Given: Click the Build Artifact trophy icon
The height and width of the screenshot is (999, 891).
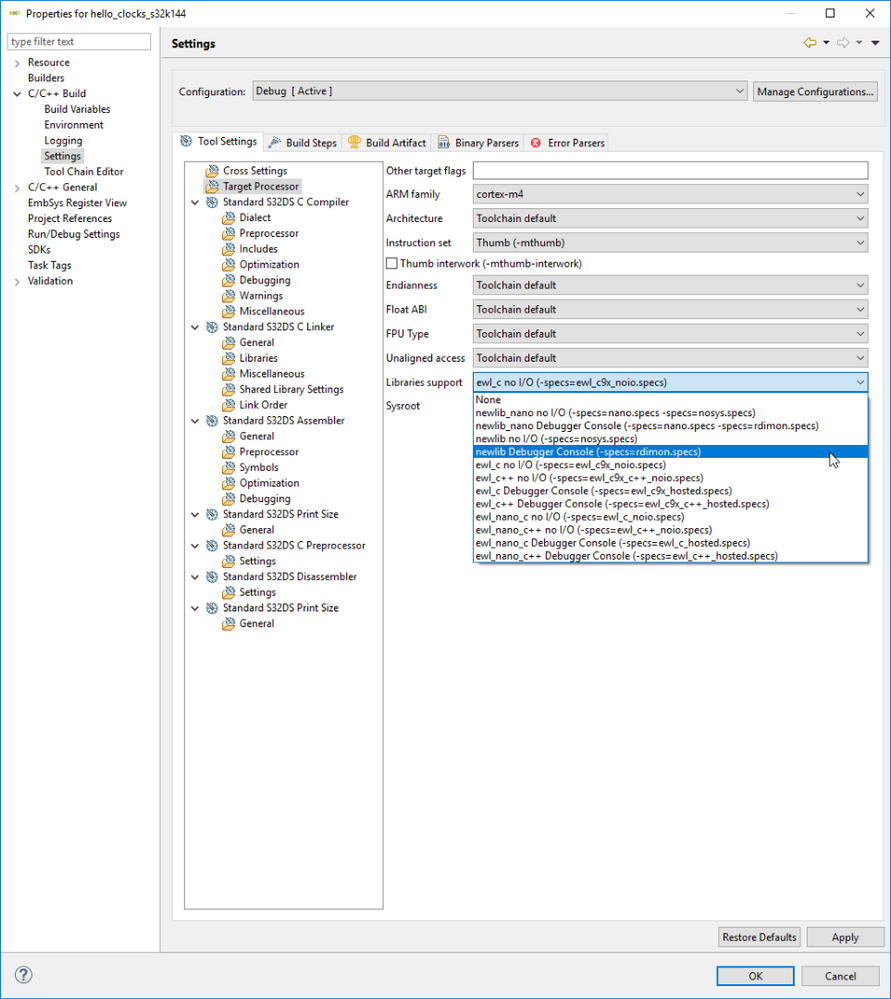Looking at the screenshot, I should 354,142.
